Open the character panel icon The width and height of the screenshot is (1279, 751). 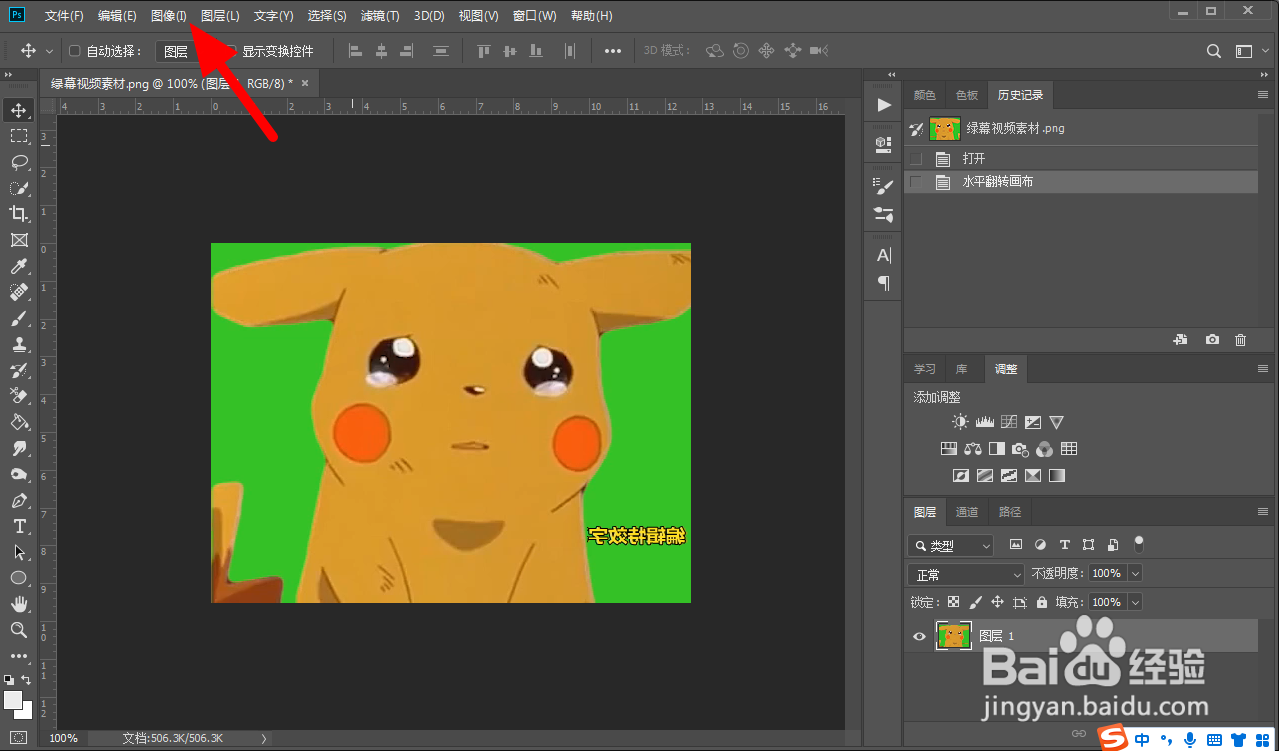(x=884, y=255)
